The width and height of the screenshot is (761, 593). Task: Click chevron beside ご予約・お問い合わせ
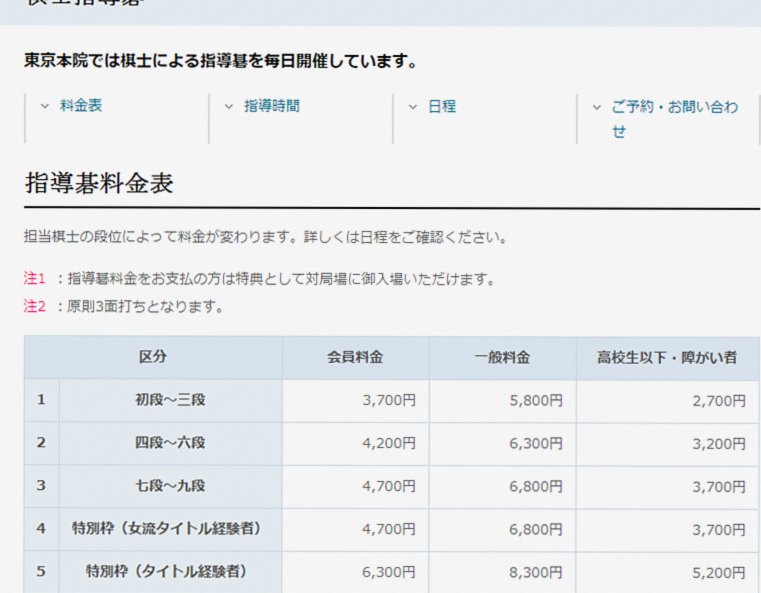597,107
